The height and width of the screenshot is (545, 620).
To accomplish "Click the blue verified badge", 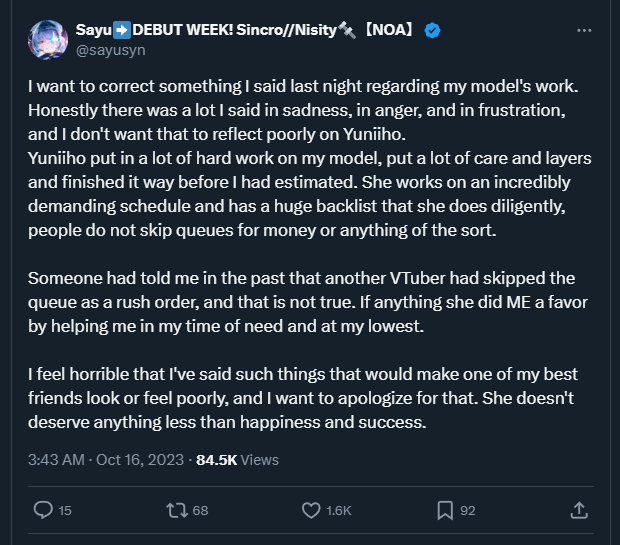I will pos(432,31).
